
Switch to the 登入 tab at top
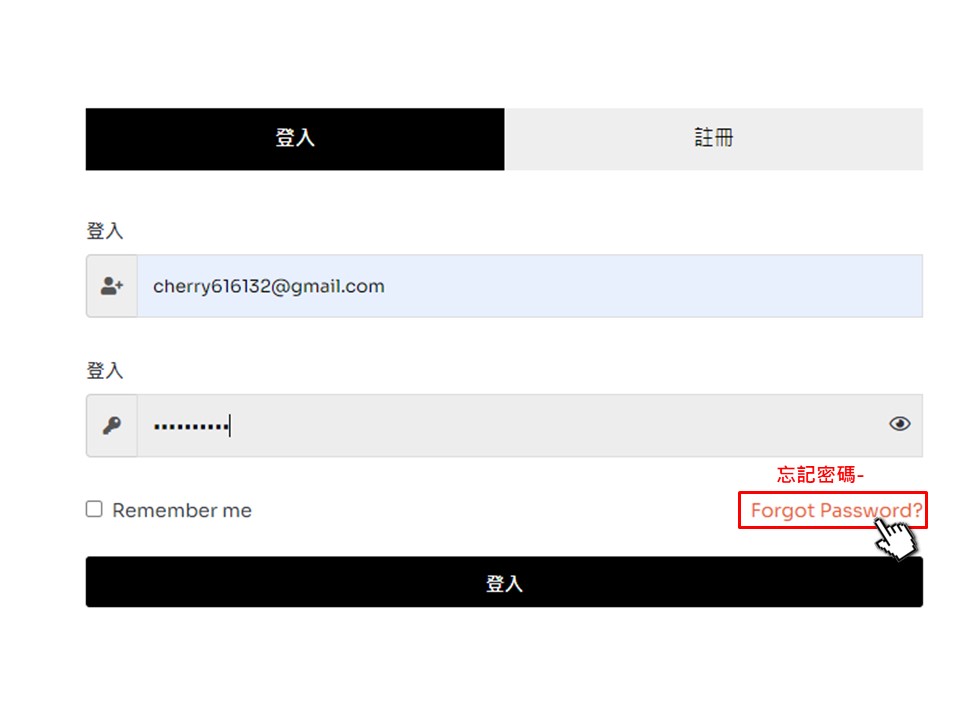pos(295,139)
